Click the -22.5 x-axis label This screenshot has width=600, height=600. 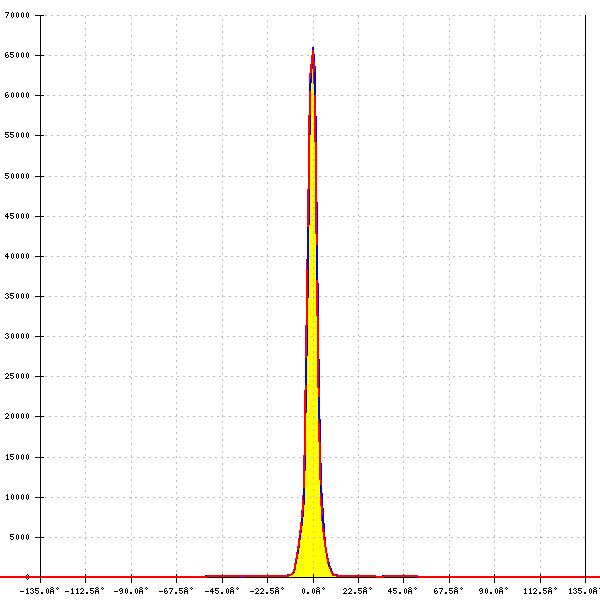point(267,591)
